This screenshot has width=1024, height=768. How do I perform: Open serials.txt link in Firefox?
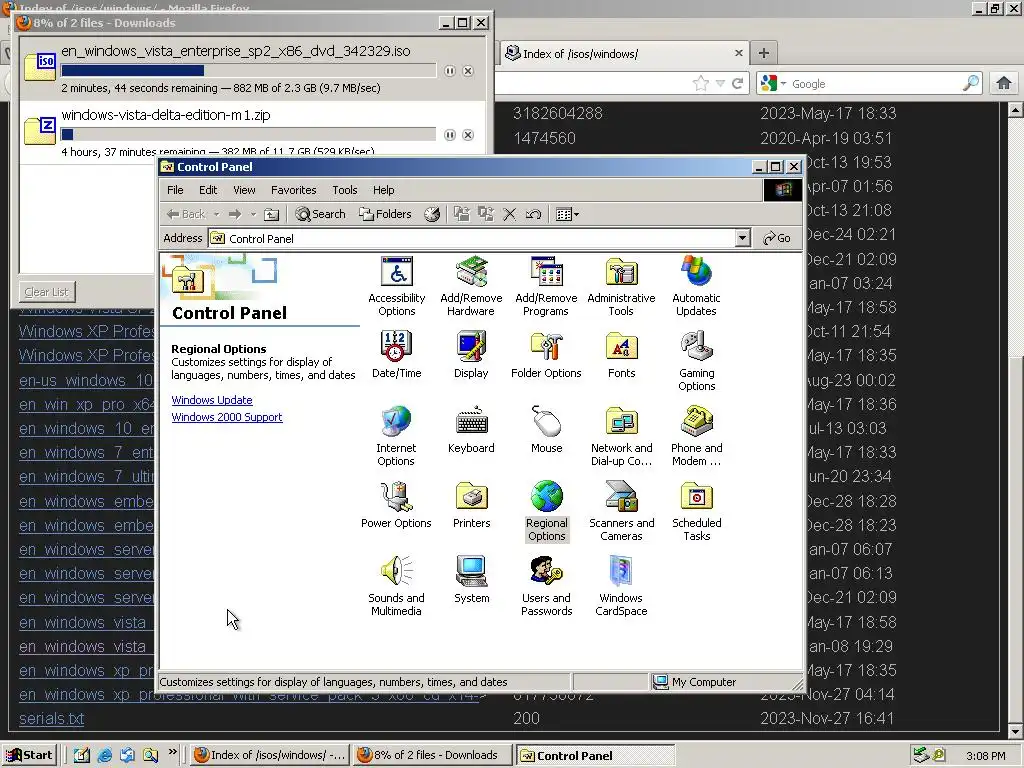pos(52,718)
